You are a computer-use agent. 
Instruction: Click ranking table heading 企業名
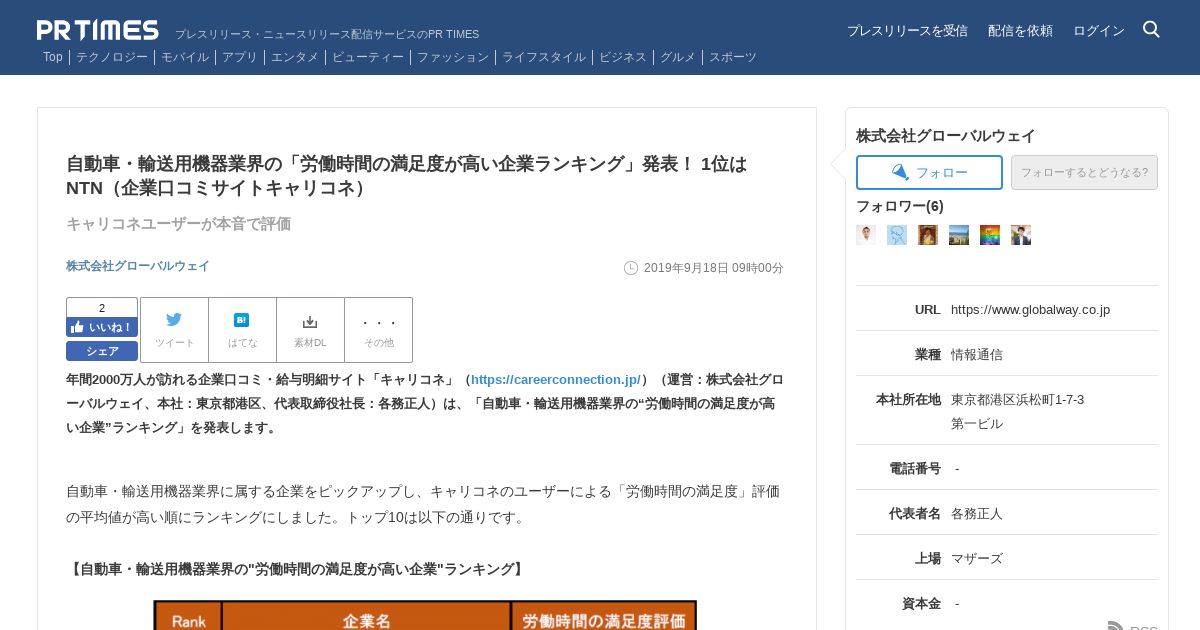click(x=366, y=621)
